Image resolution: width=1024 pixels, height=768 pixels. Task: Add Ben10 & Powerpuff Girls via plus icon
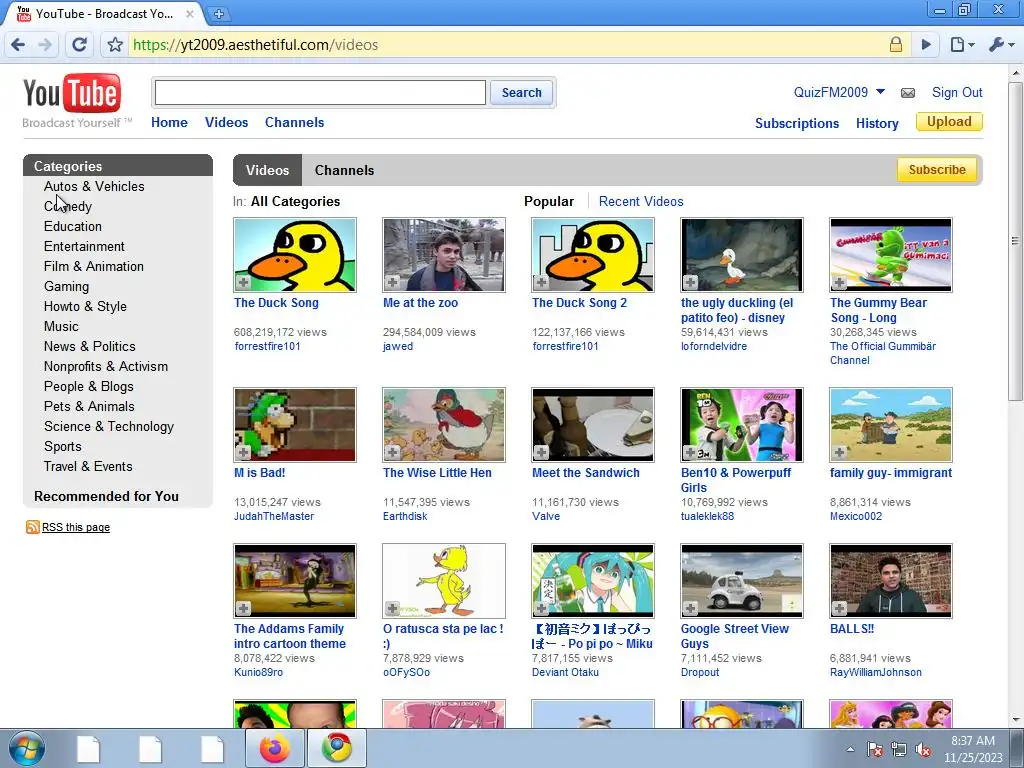tap(690, 452)
